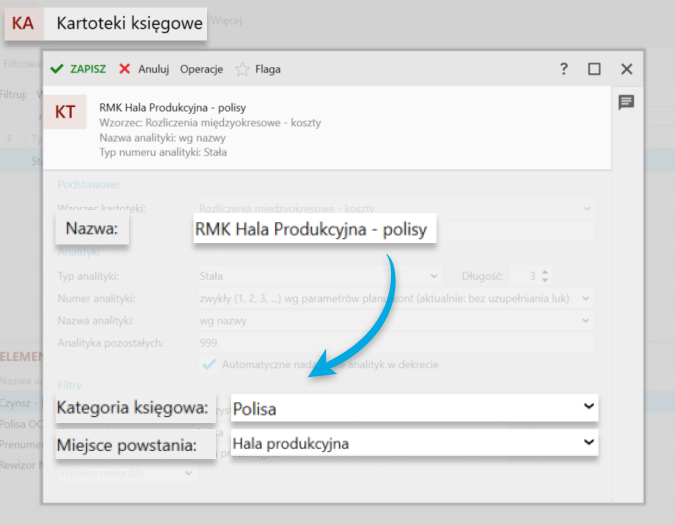Open the Miejsce powstania dropdown
The image size is (675, 525).
pyautogui.click(x=586, y=442)
